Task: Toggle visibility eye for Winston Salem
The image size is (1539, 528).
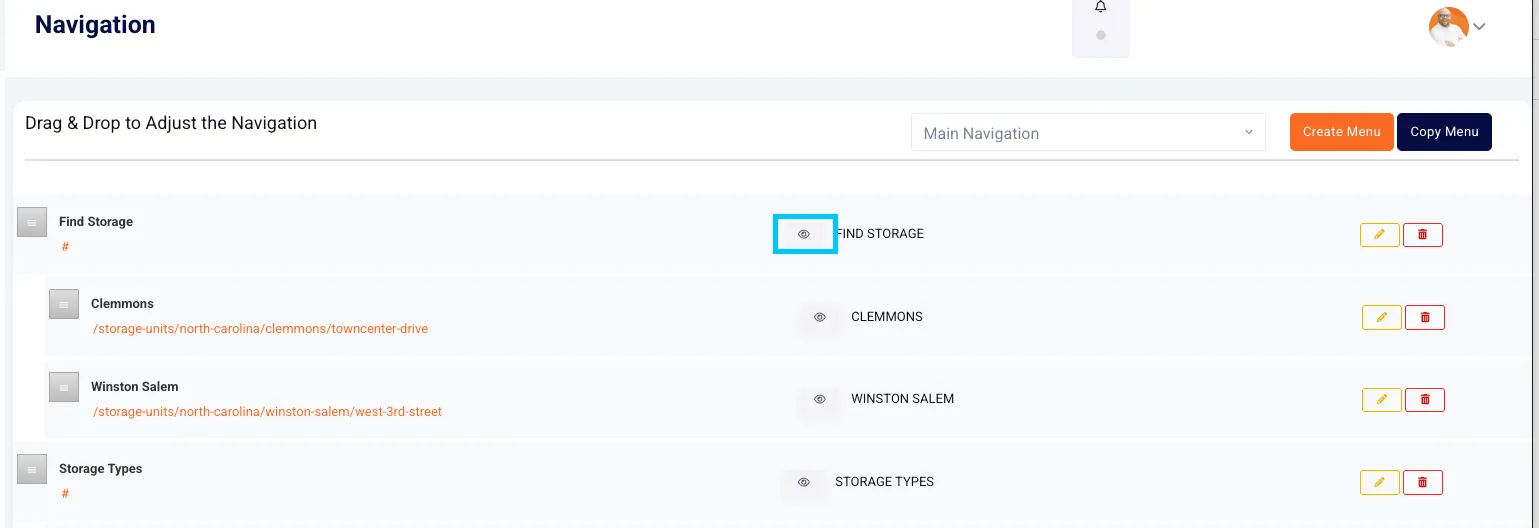Action: click(820, 399)
